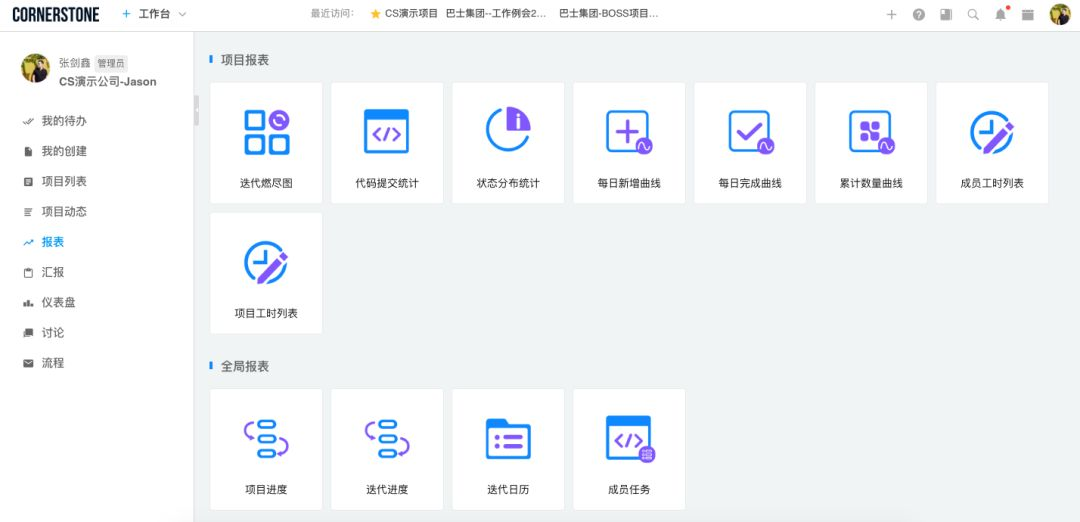Open the 成员任务 code window icon
Image resolution: width=1080 pixels, height=522 pixels.
pyautogui.click(x=630, y=439)
